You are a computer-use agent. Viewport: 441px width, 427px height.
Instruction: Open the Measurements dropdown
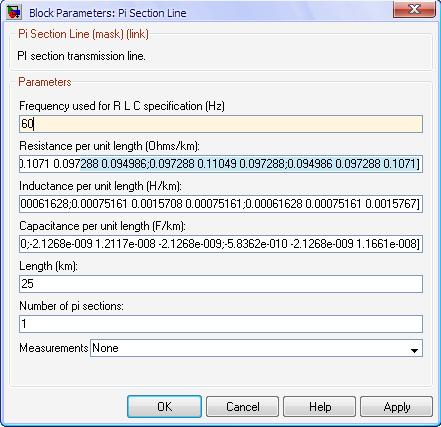[x=256, y=348]
